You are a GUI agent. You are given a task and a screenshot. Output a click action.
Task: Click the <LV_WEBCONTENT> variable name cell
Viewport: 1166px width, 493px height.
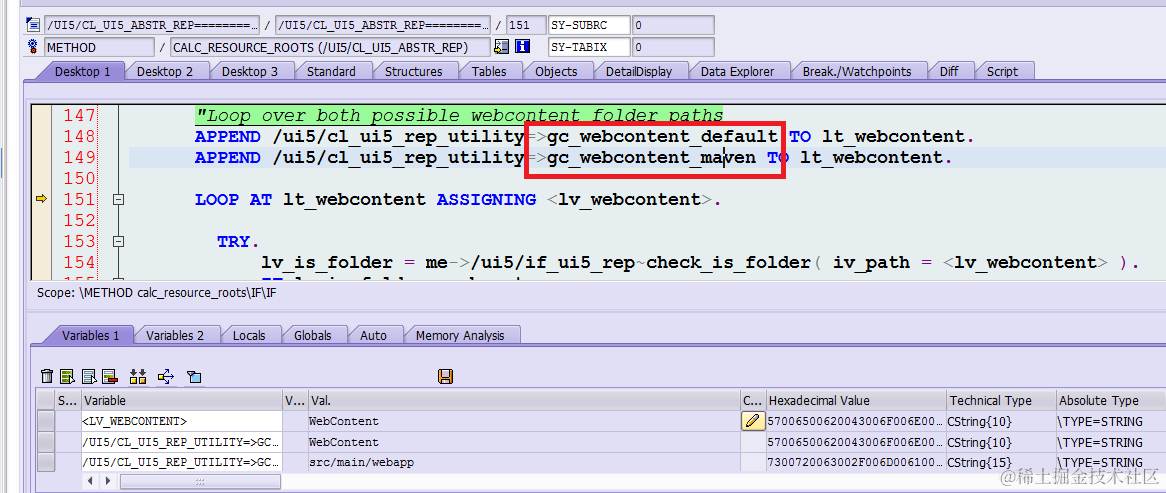tap(182, 422)
